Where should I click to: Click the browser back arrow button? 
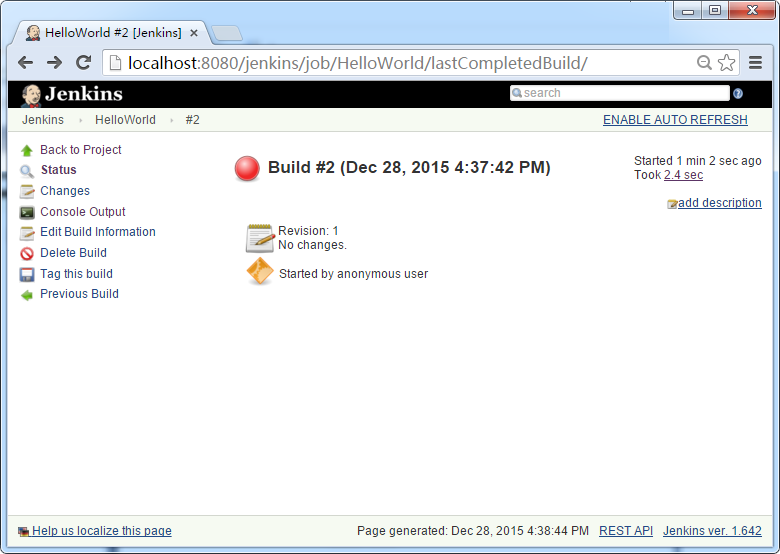(x=25, y=63)
